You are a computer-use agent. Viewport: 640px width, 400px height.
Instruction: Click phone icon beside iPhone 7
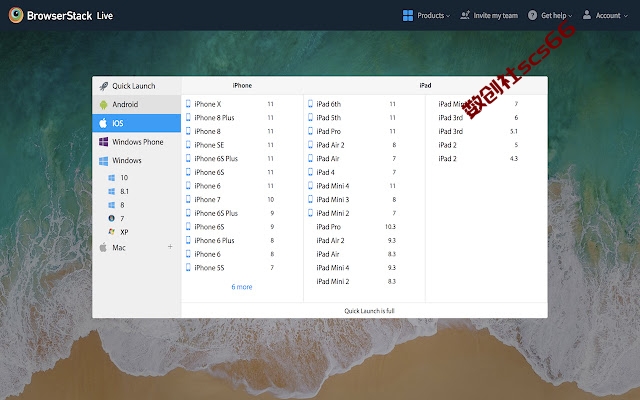(x=188, y=199)
